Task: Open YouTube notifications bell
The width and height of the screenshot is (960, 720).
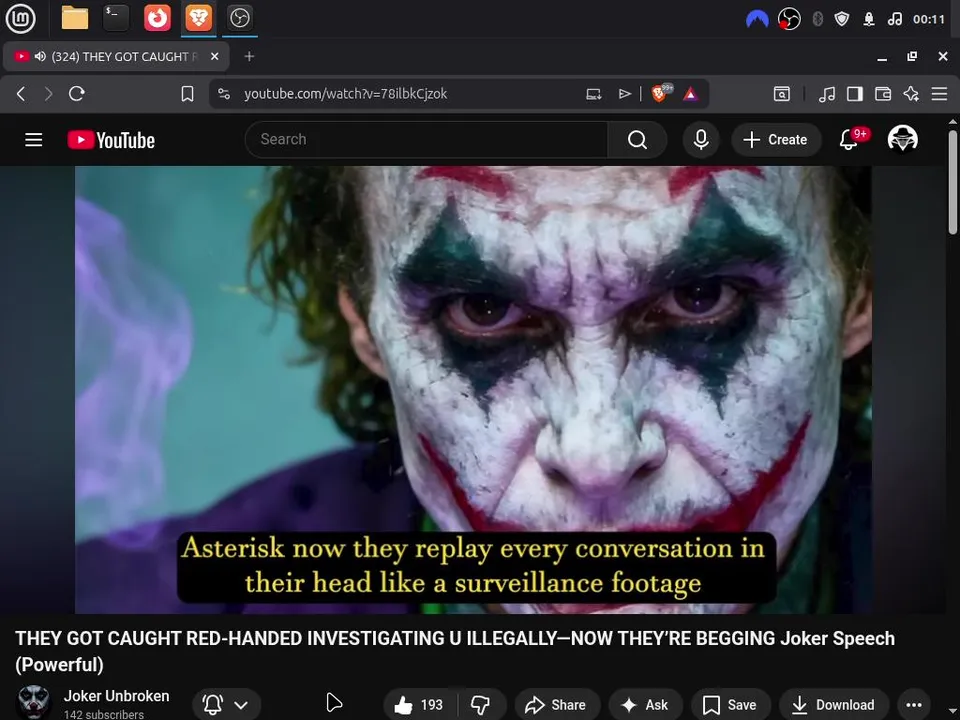Action: 849,139
